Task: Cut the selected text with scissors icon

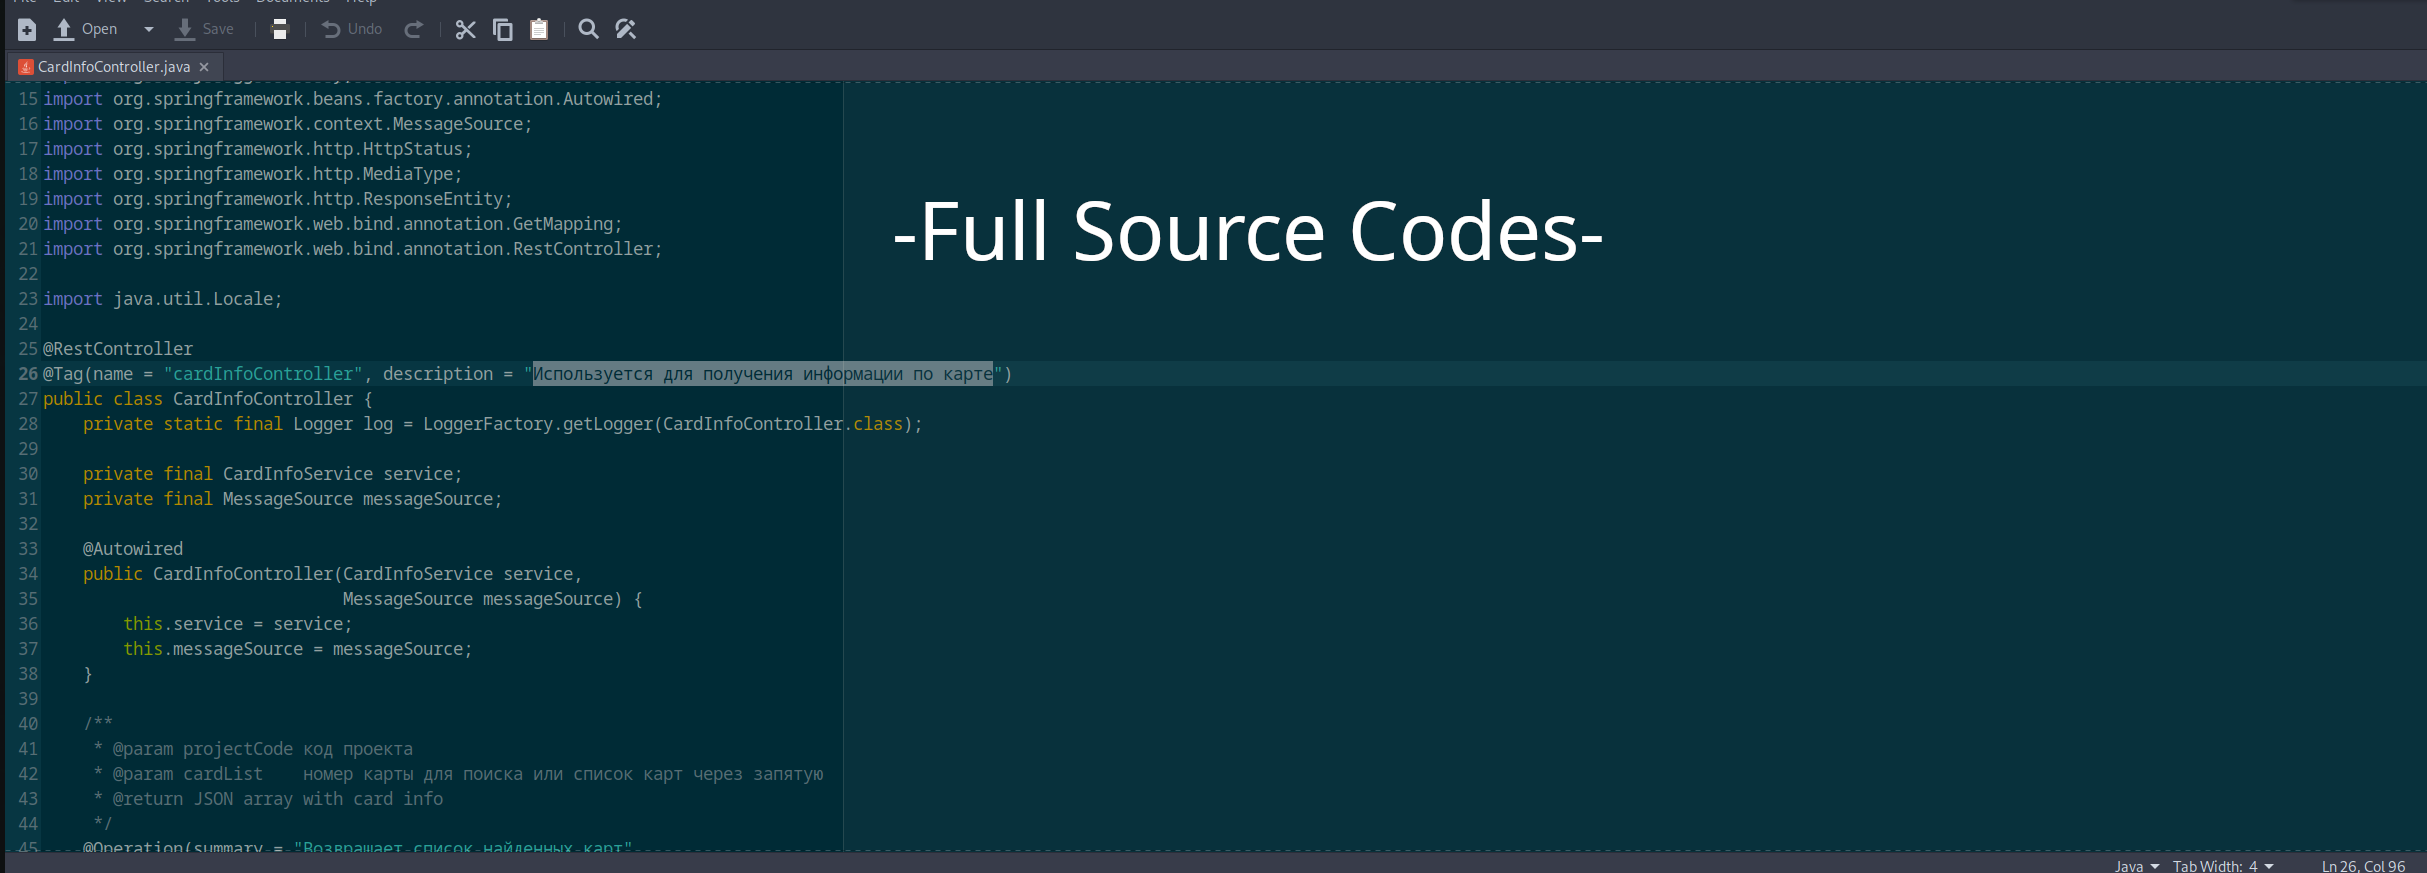Action: 465,30
